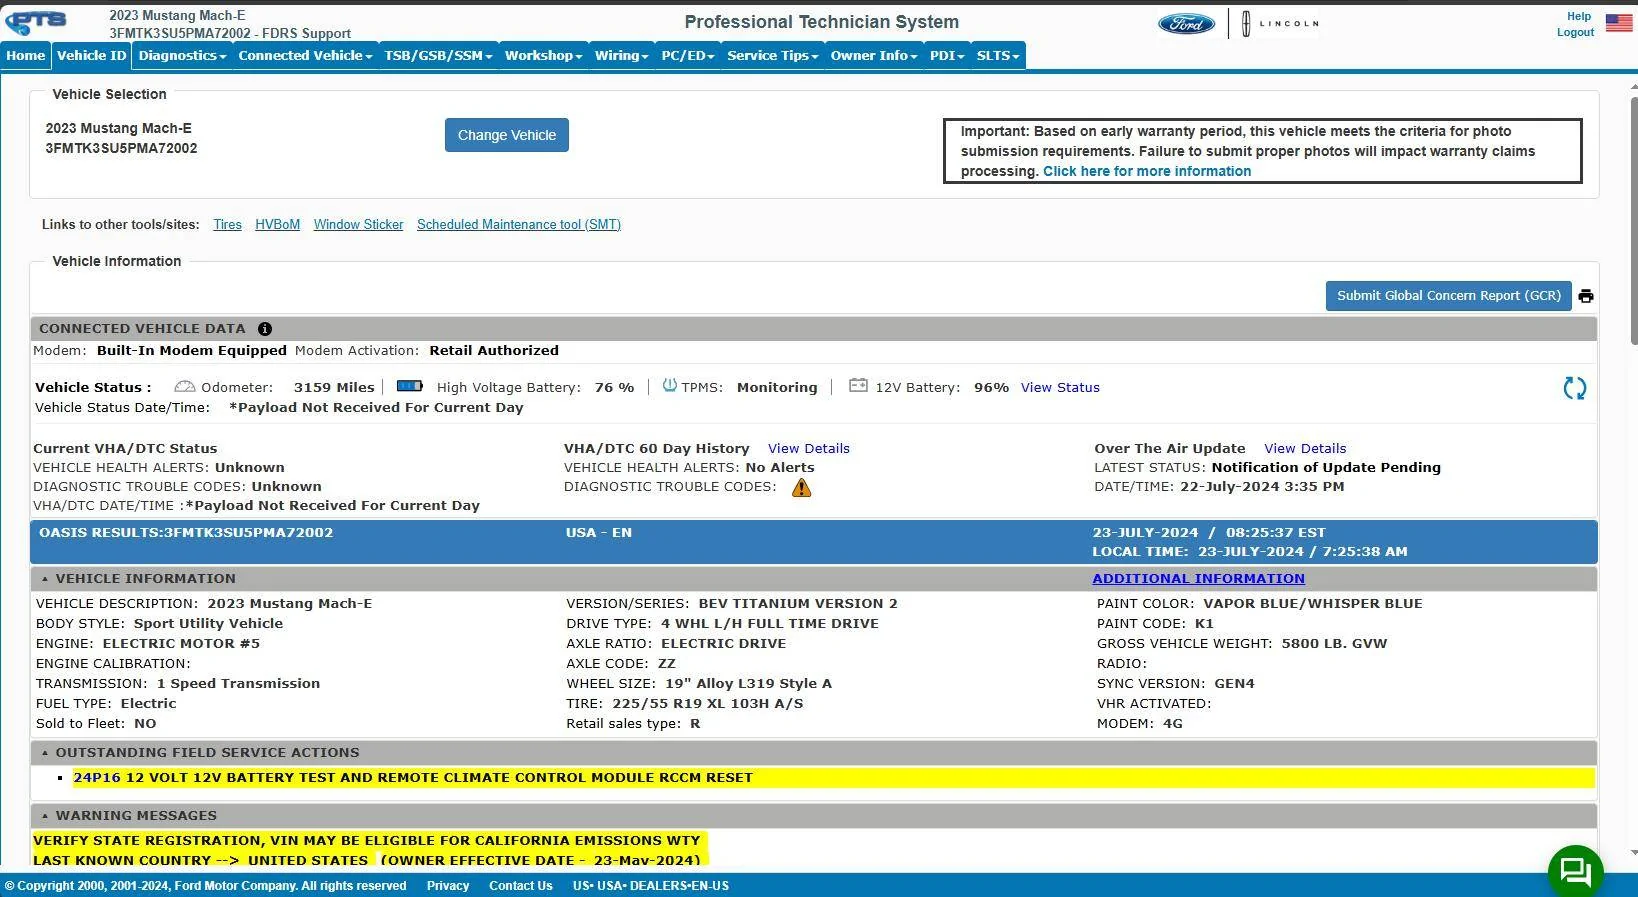1638x897 pixels.
Task: Click the 12V battery icon
Action: click(858, 386)
